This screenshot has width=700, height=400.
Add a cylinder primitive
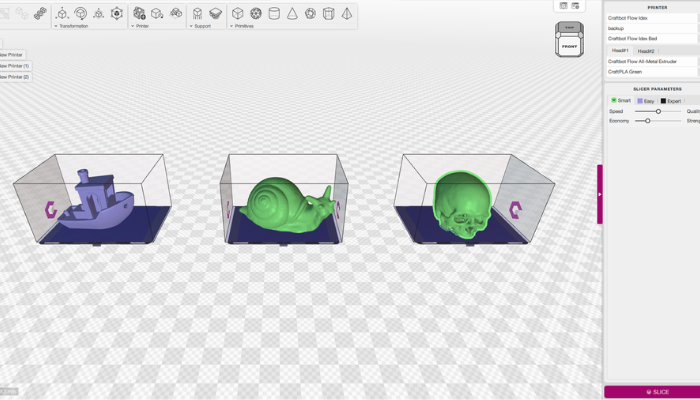(274, 13)
